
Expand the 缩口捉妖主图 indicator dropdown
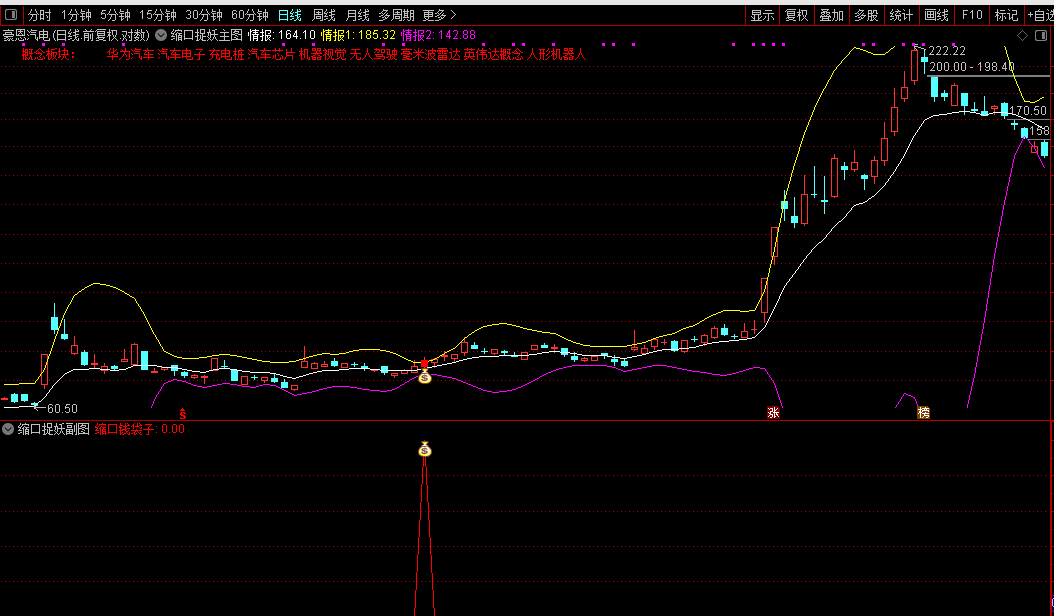click(x=161, y=35)
